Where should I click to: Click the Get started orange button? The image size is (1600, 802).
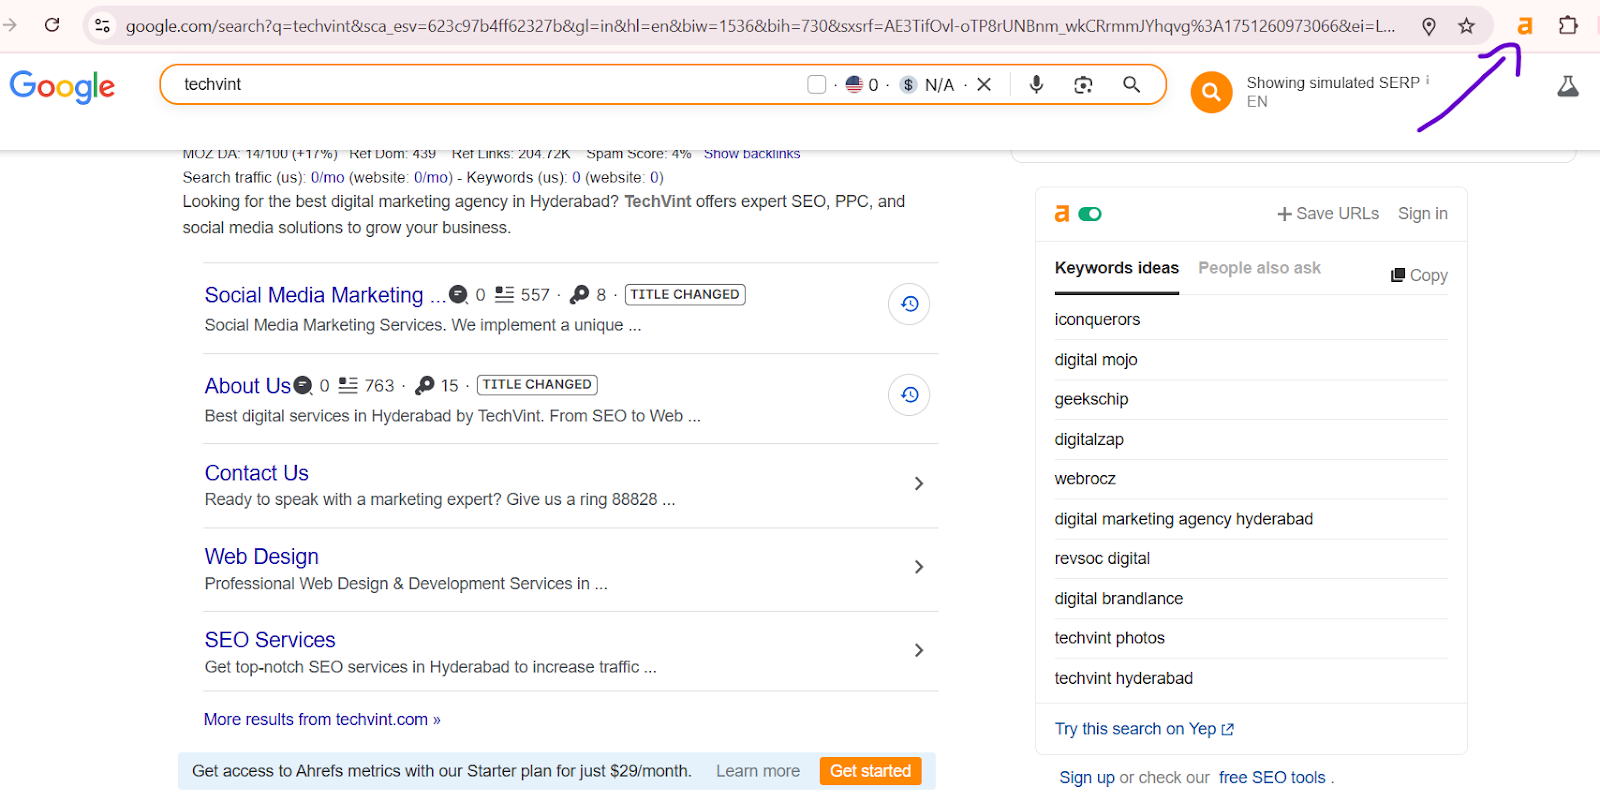tap(870, 771)
